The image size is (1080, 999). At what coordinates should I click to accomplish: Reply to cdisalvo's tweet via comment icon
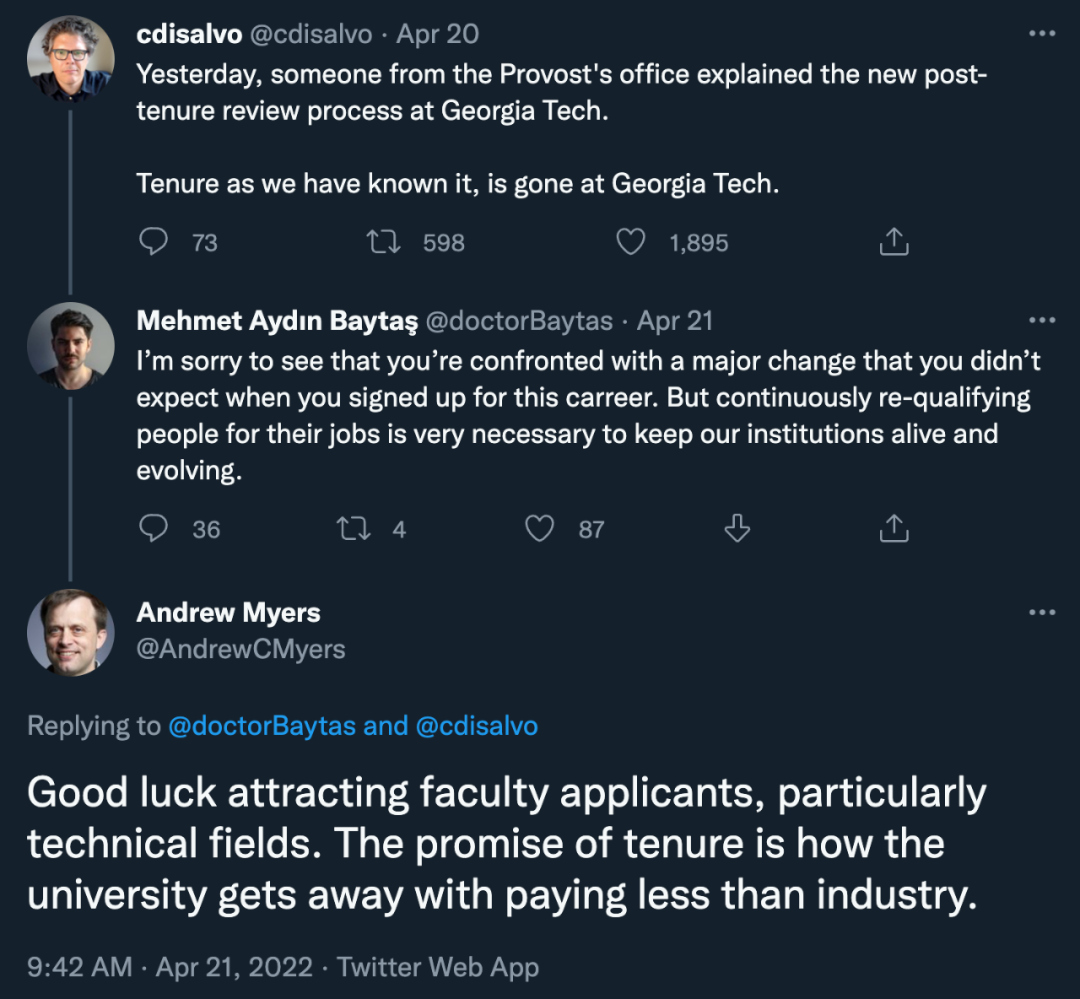point(153,242)
